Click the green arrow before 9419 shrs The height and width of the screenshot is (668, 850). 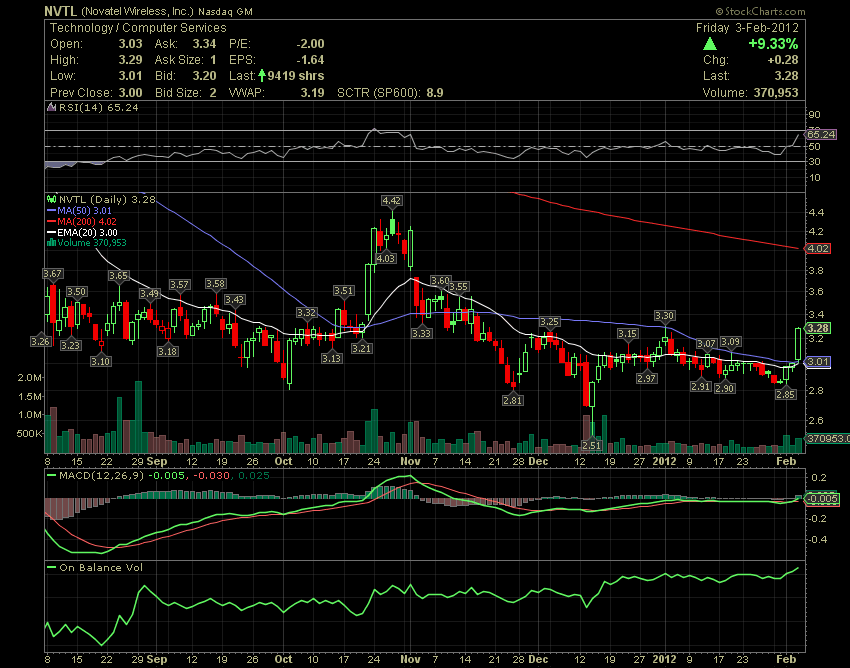(x=262, y=75)
